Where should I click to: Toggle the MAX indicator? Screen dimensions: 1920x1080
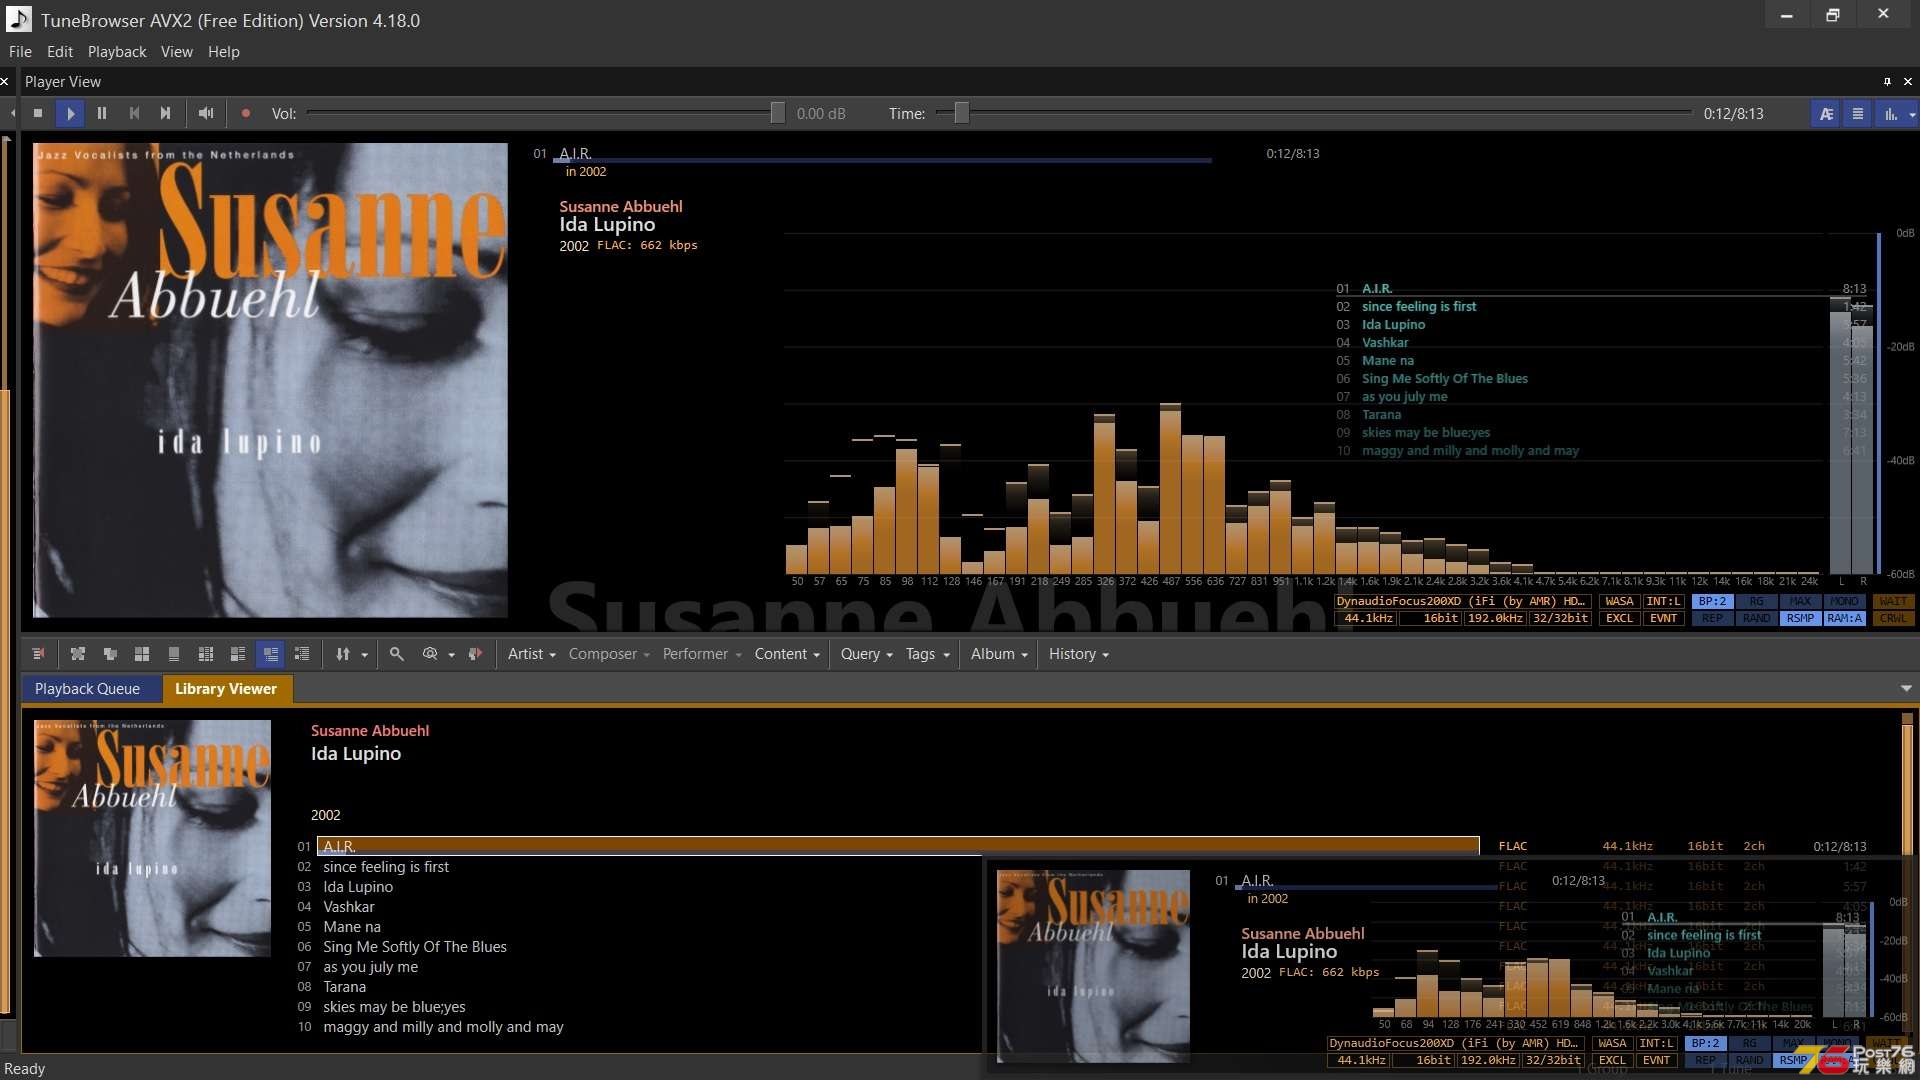click(1800, 602)
